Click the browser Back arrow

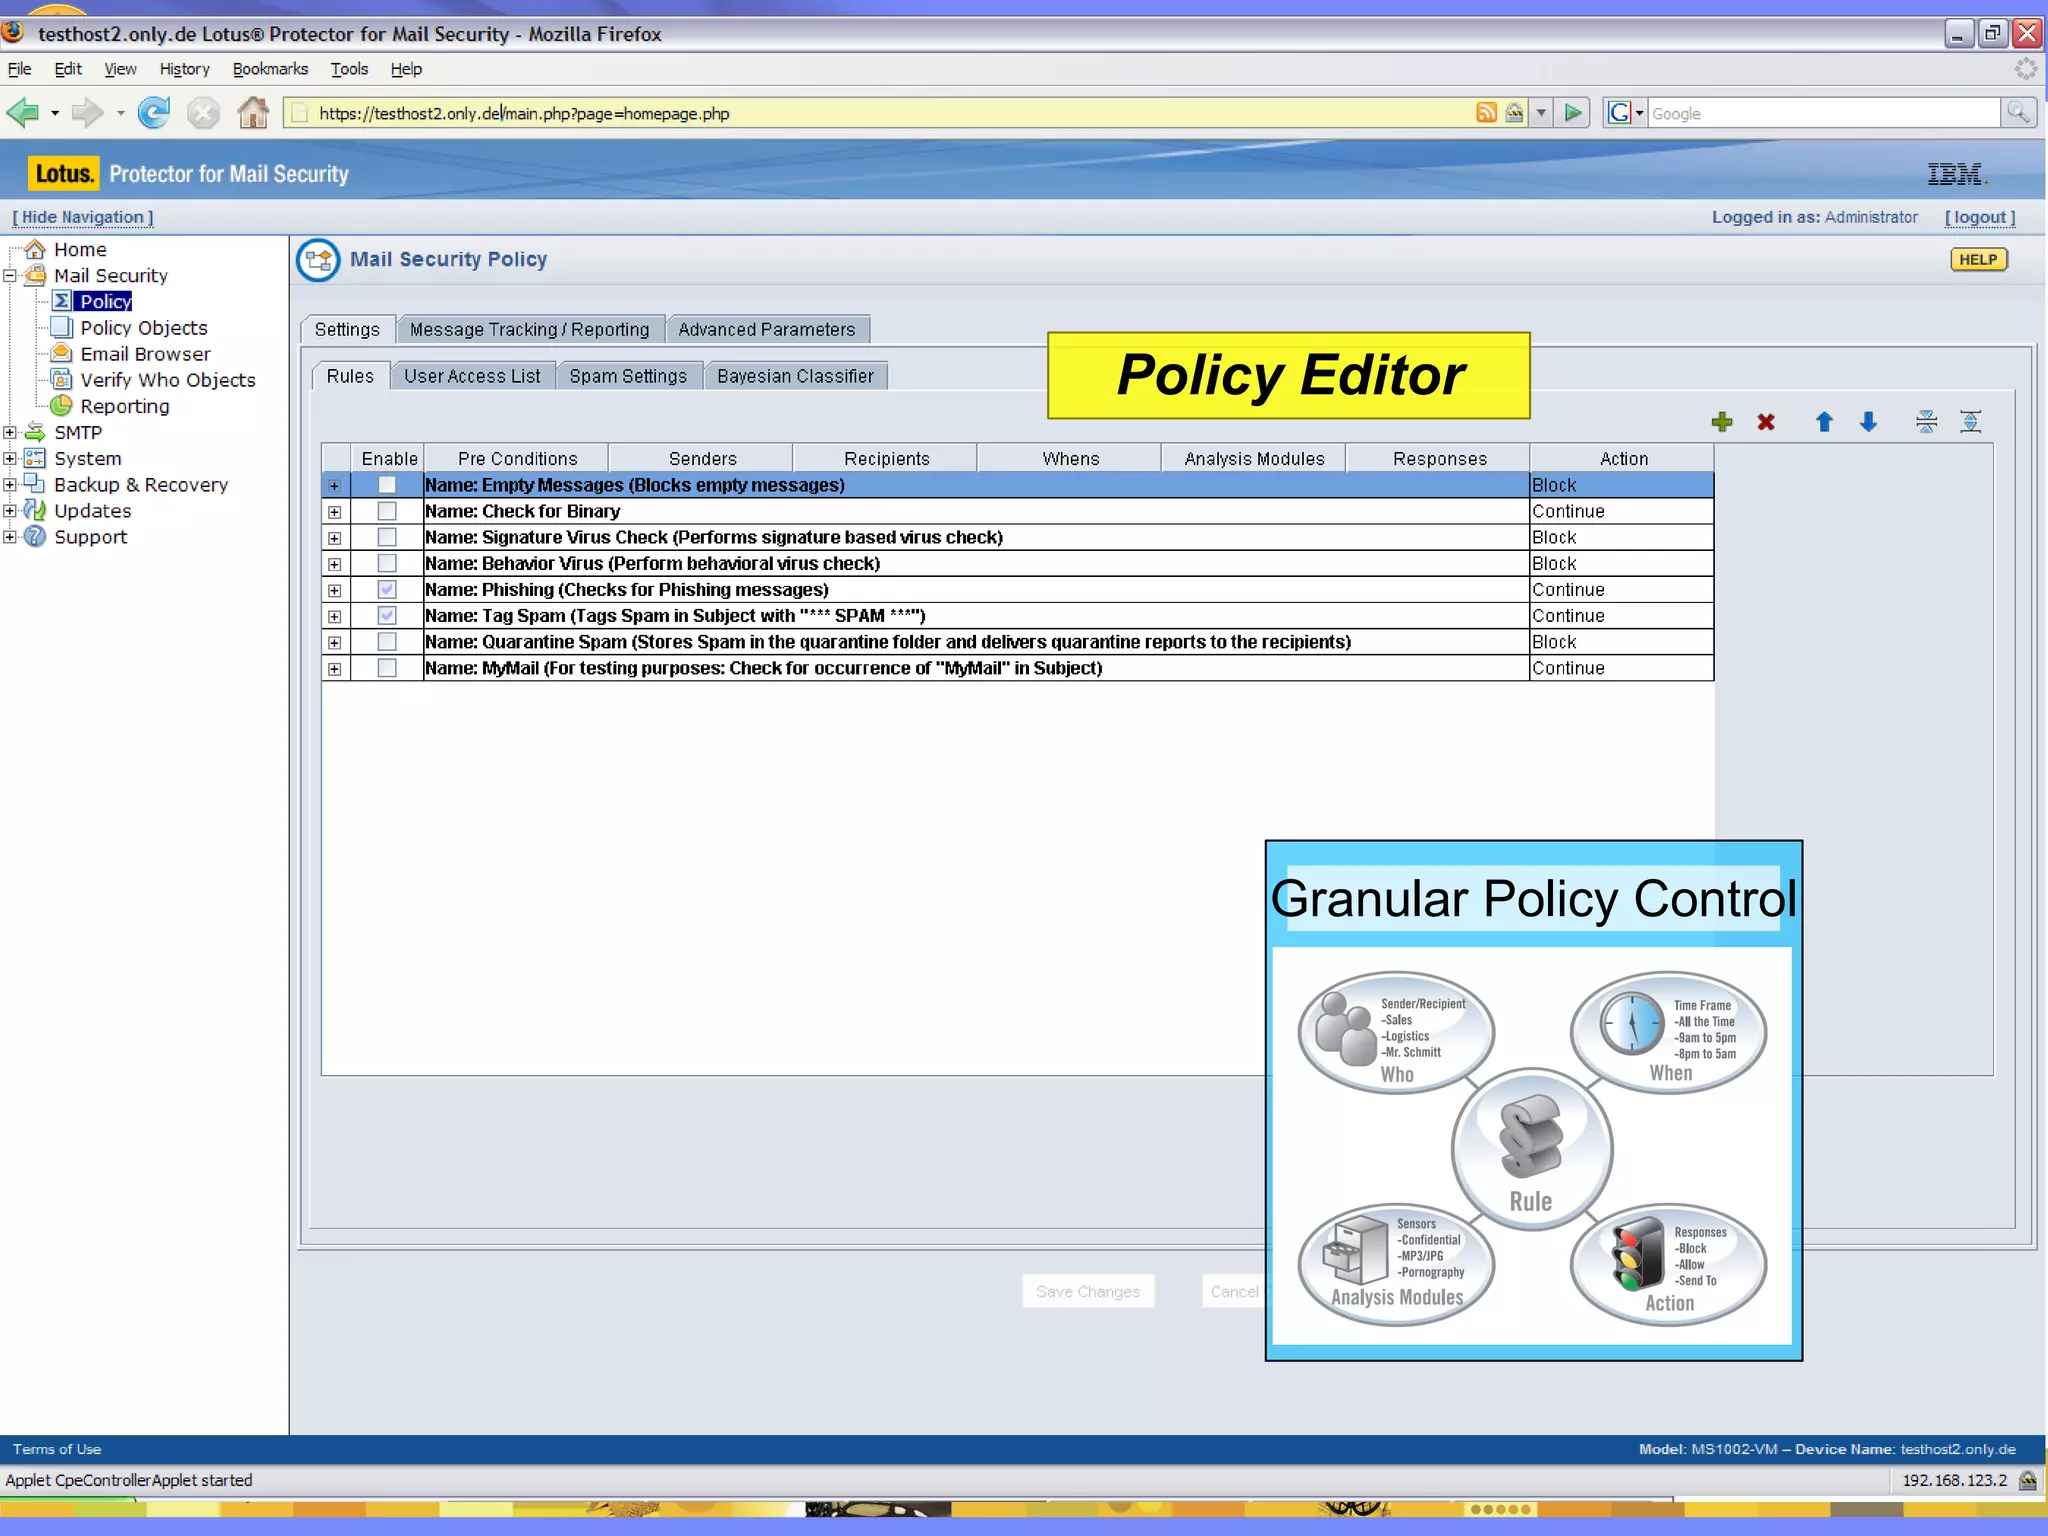coord(23,113)
